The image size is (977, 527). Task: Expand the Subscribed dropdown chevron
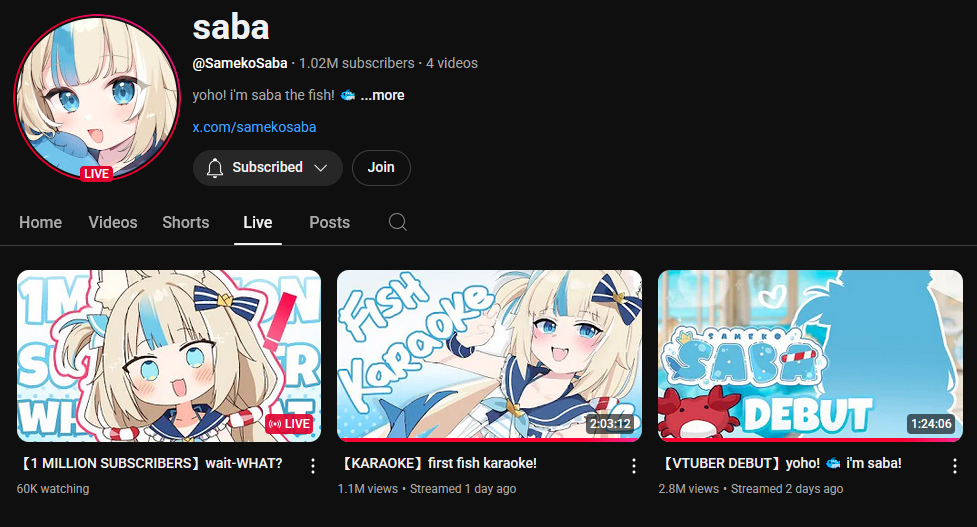(321, 168)
